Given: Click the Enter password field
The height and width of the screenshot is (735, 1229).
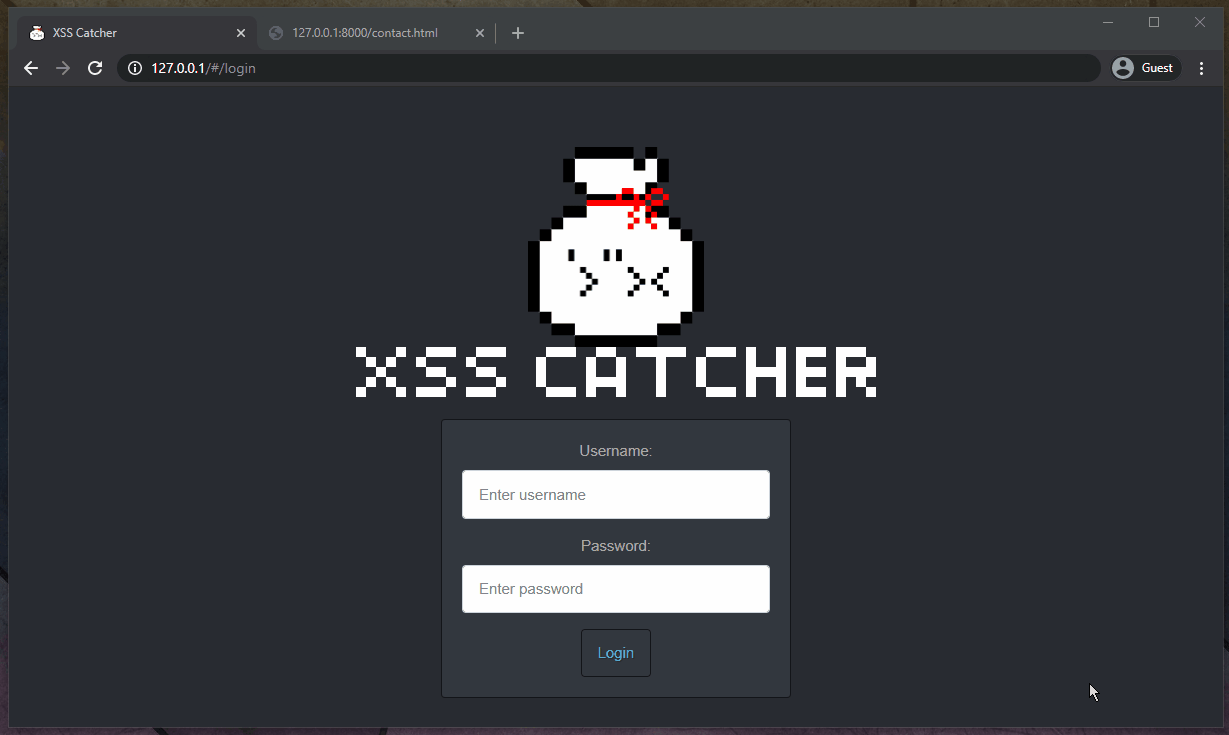Looking at the screenshot, I should tap(616, 589).
